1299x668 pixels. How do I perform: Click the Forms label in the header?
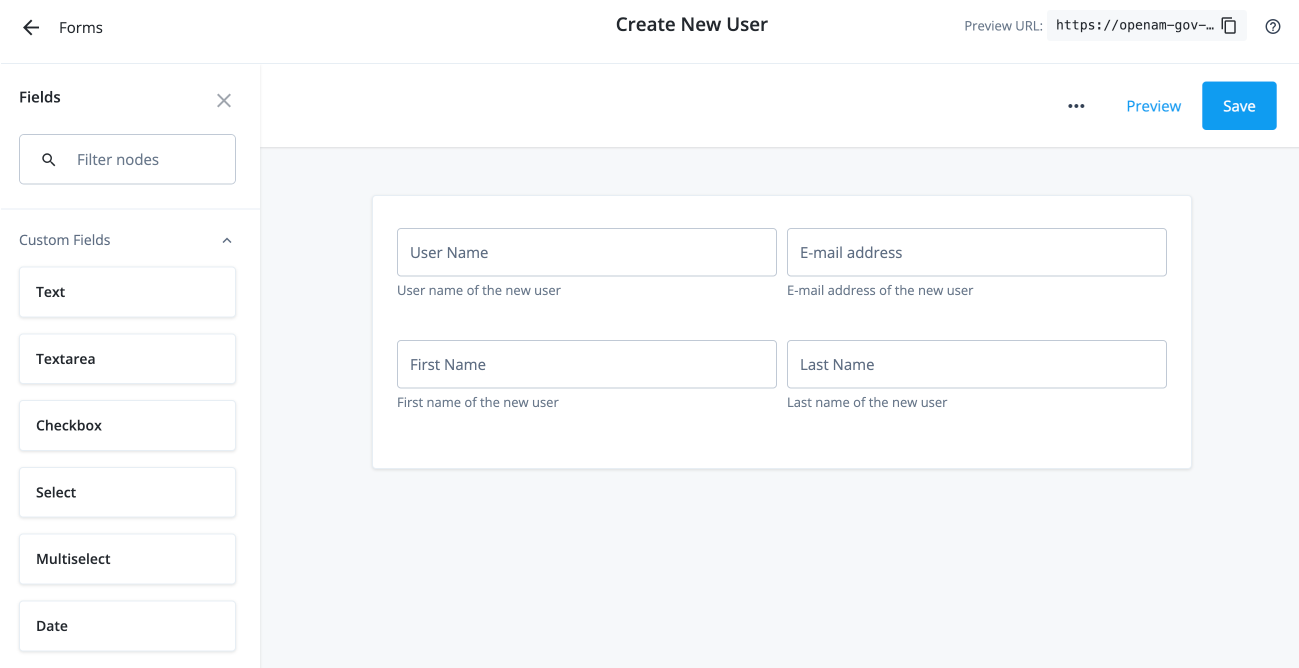coord(80,27)
